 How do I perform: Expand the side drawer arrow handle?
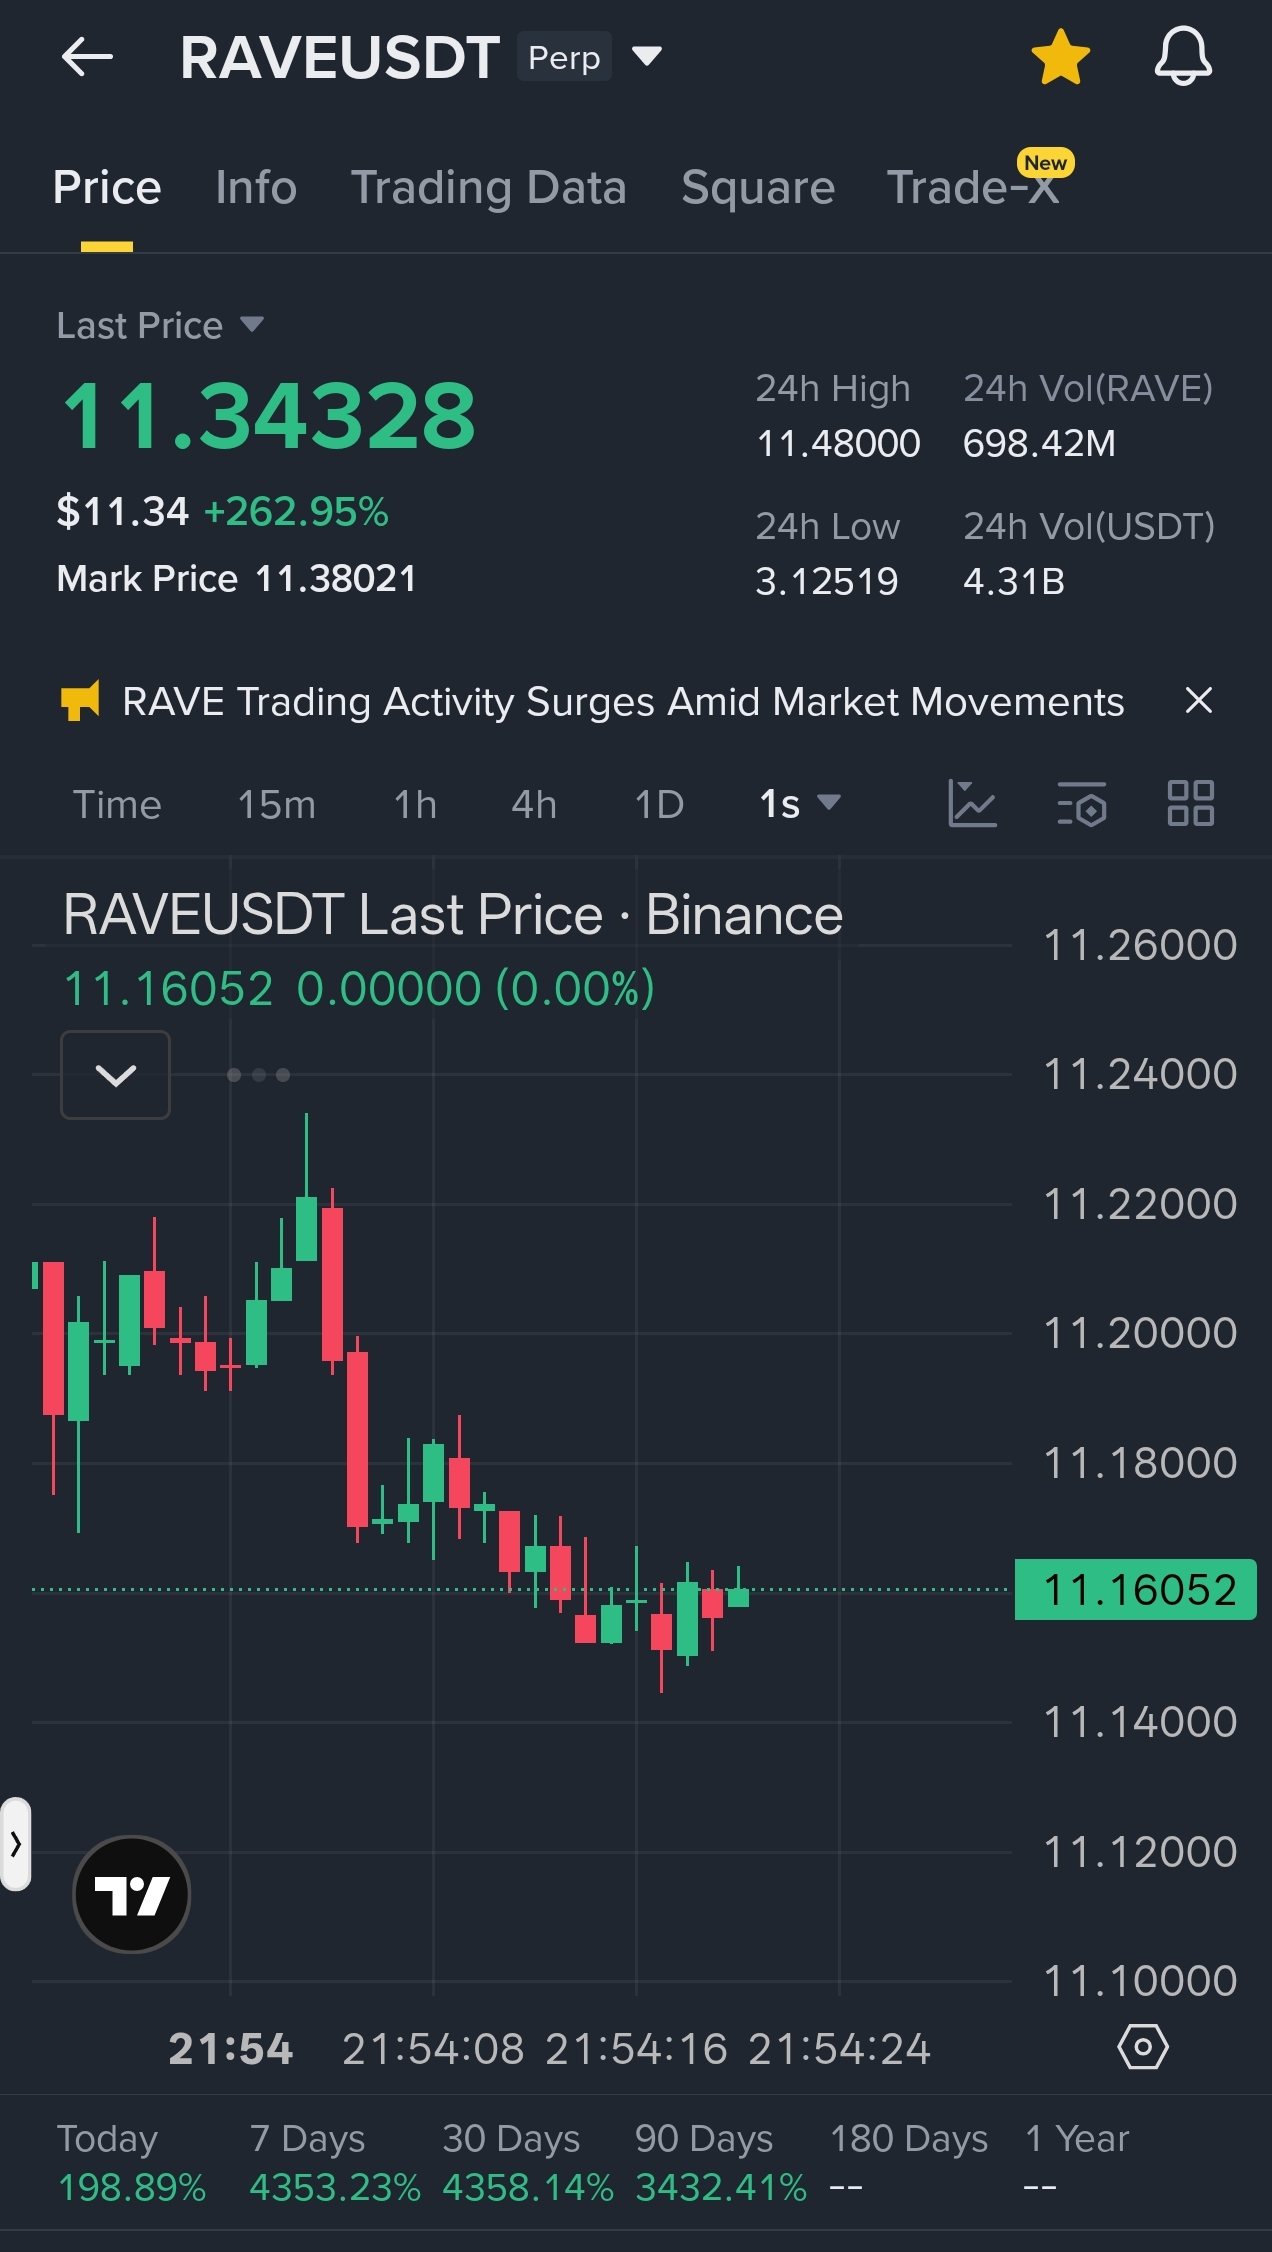point(15,1844)
